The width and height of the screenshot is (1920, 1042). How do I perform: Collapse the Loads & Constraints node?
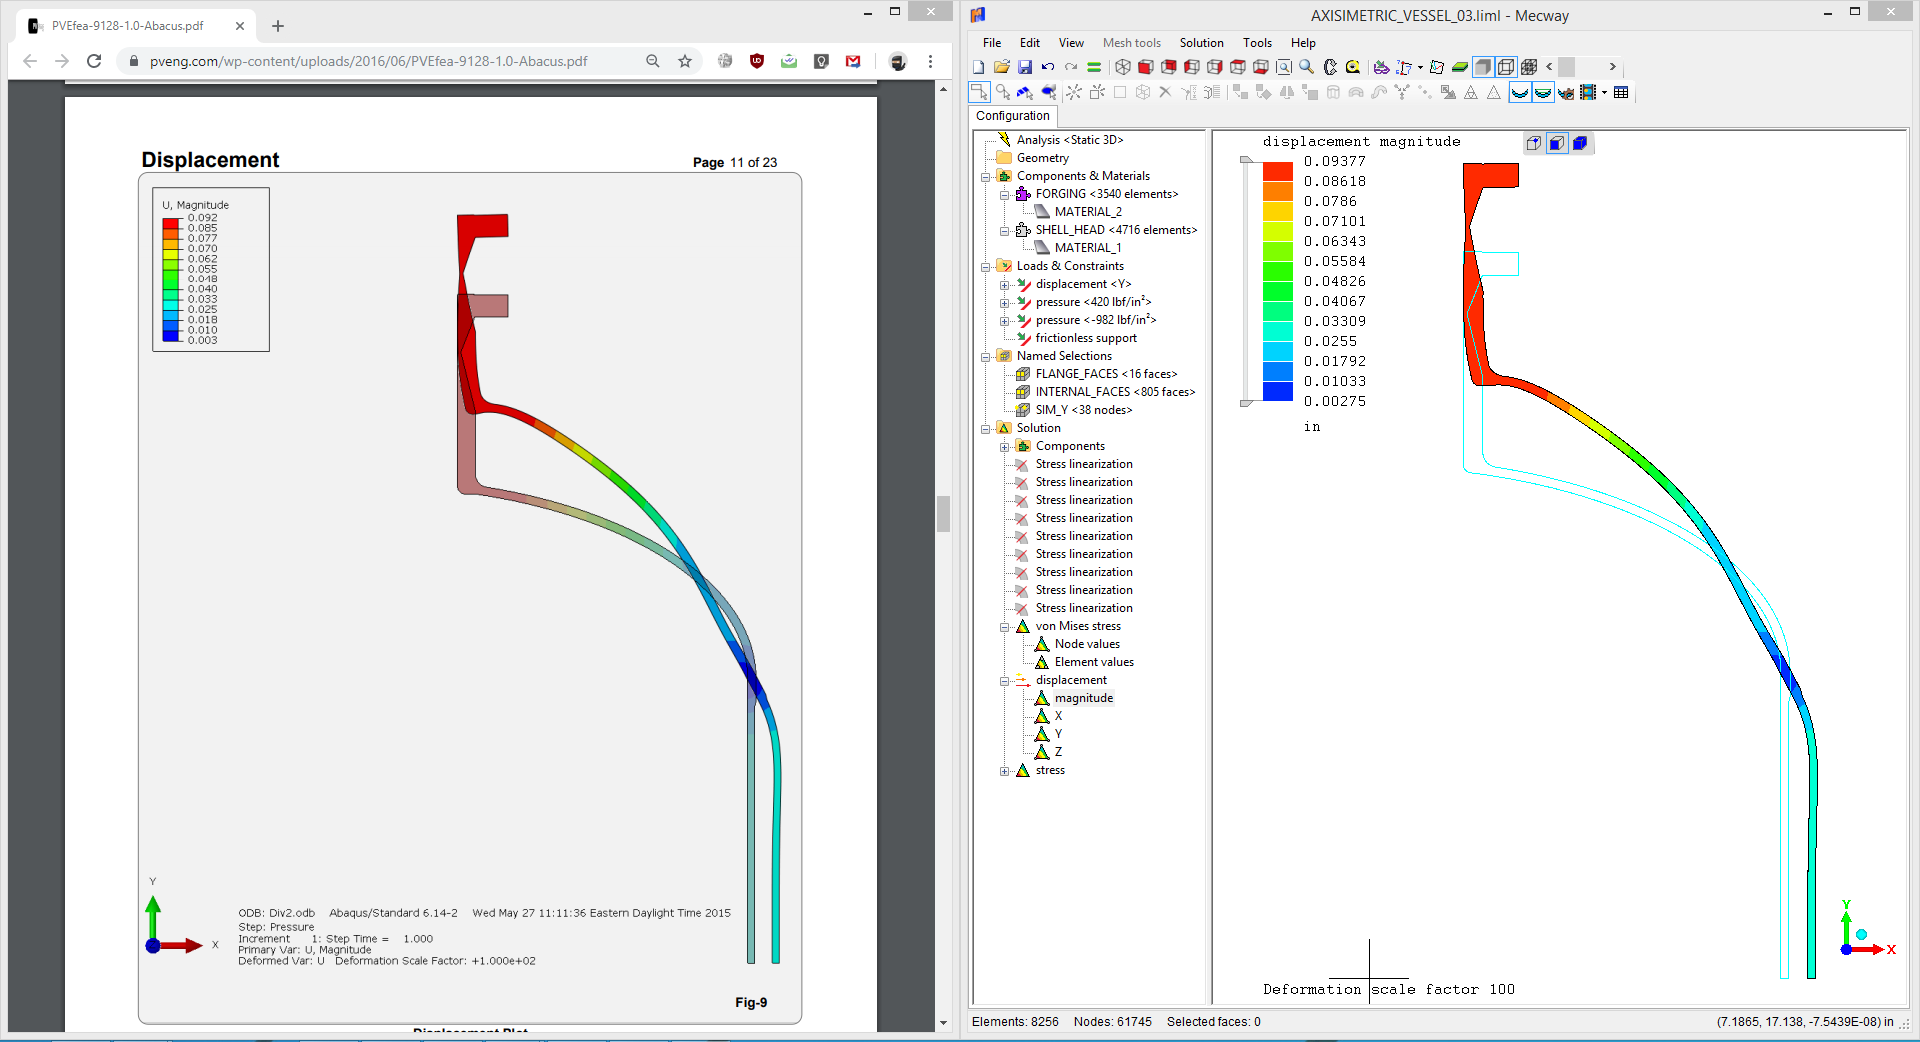986,267
